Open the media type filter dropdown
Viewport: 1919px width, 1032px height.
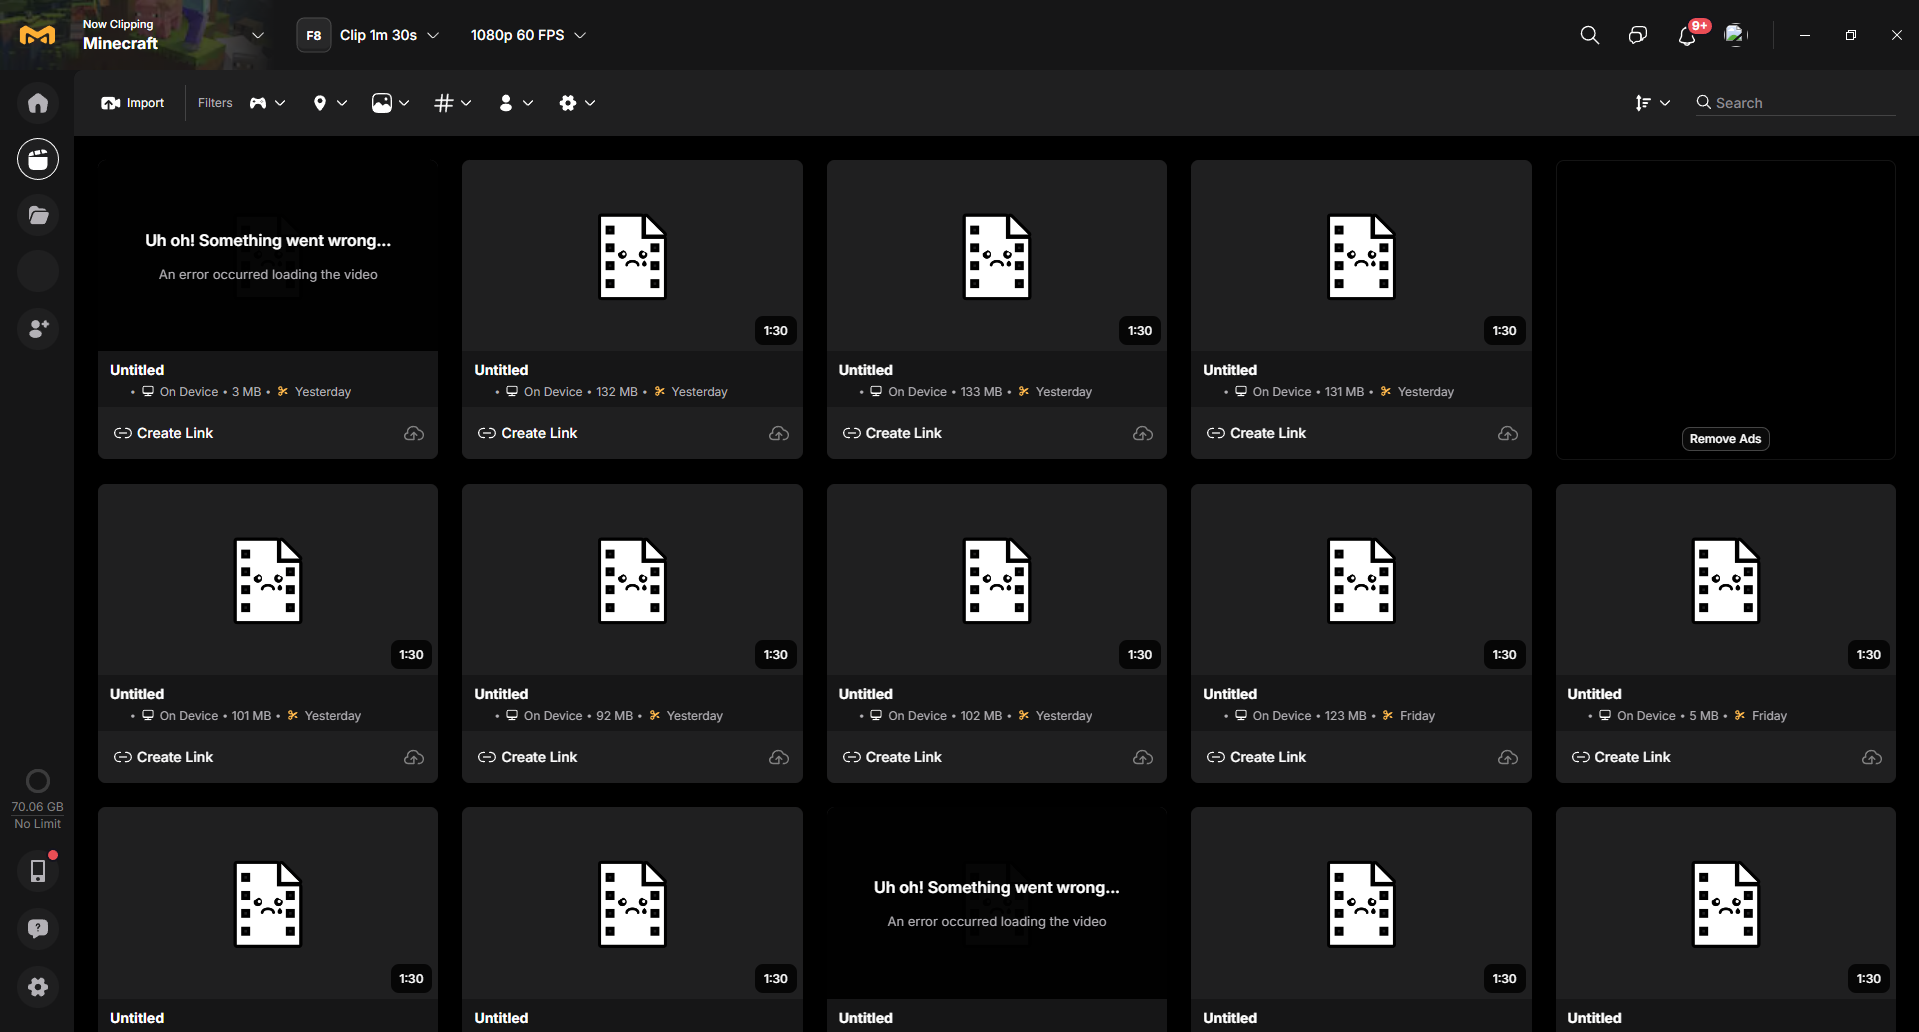(390, 103)
